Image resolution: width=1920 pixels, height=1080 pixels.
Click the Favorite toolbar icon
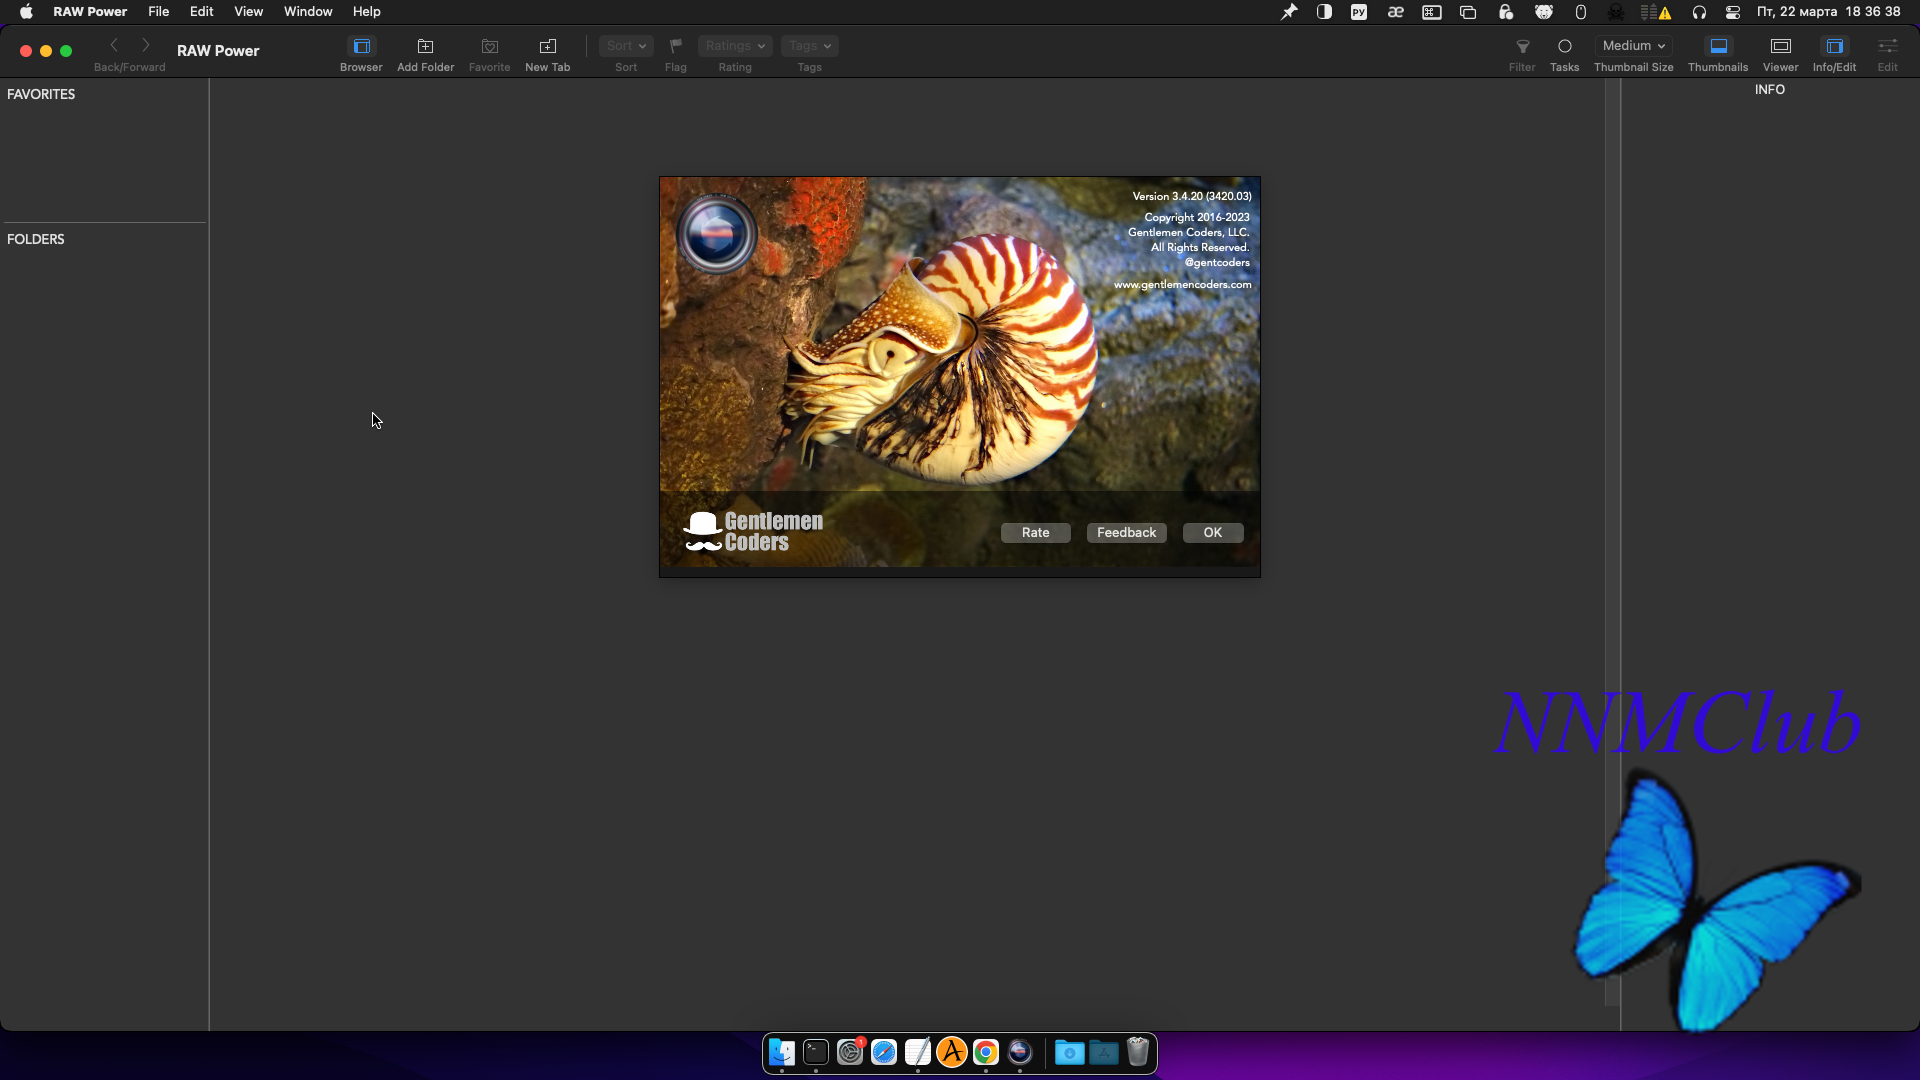click(x=489, y=46)
